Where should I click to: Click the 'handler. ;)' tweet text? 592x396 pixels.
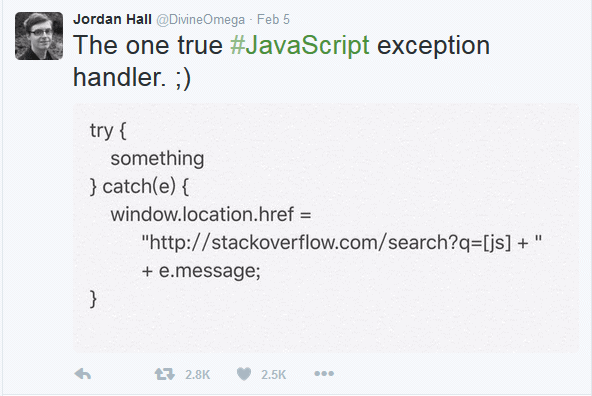coord(132,78)
